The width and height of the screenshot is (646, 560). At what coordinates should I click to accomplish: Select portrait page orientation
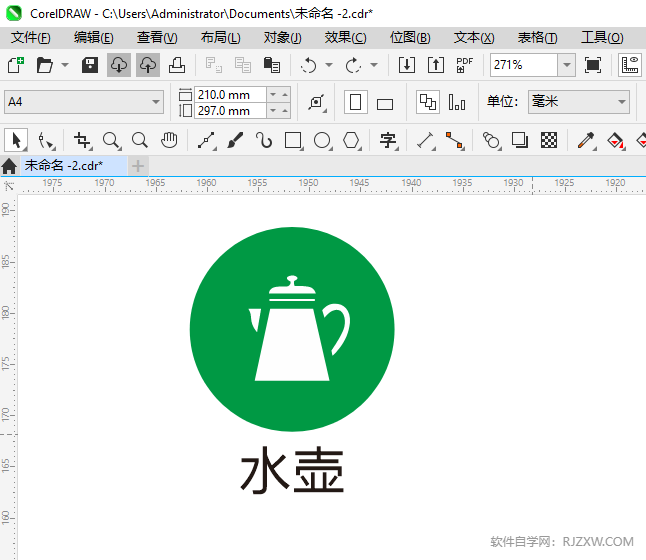click(356, 102)
